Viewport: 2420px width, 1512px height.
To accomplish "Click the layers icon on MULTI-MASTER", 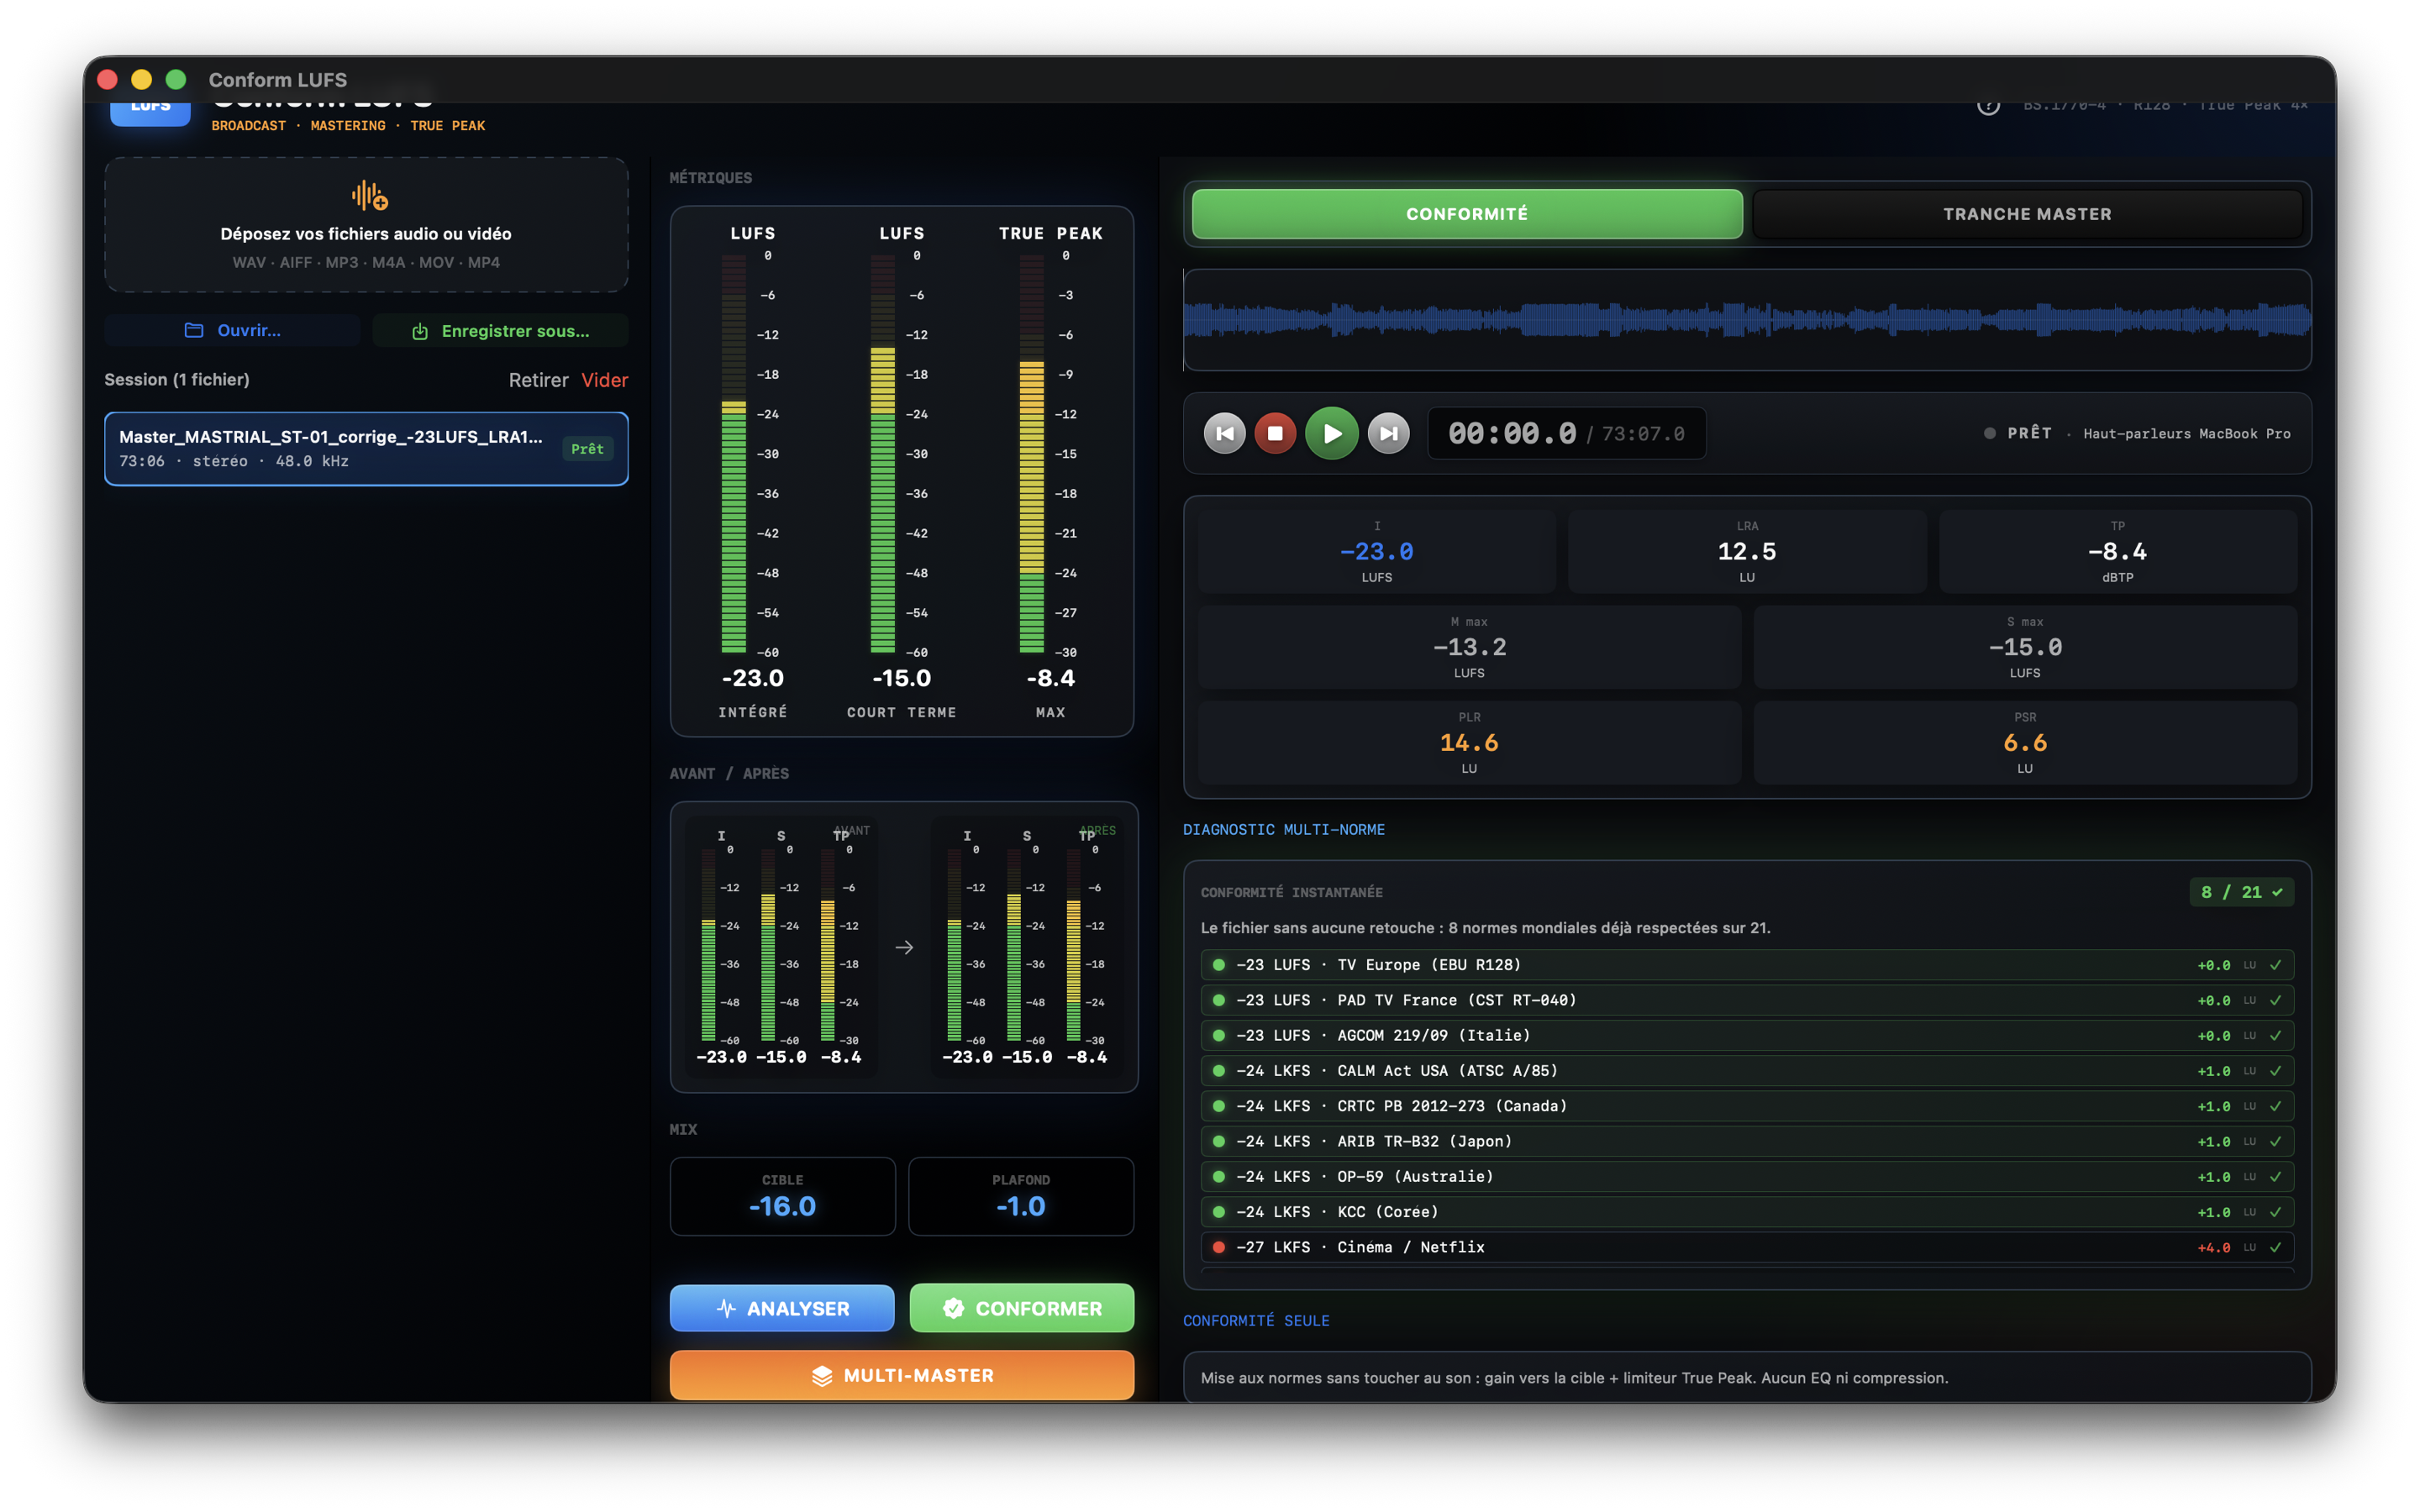I will tap(821, 1376).
